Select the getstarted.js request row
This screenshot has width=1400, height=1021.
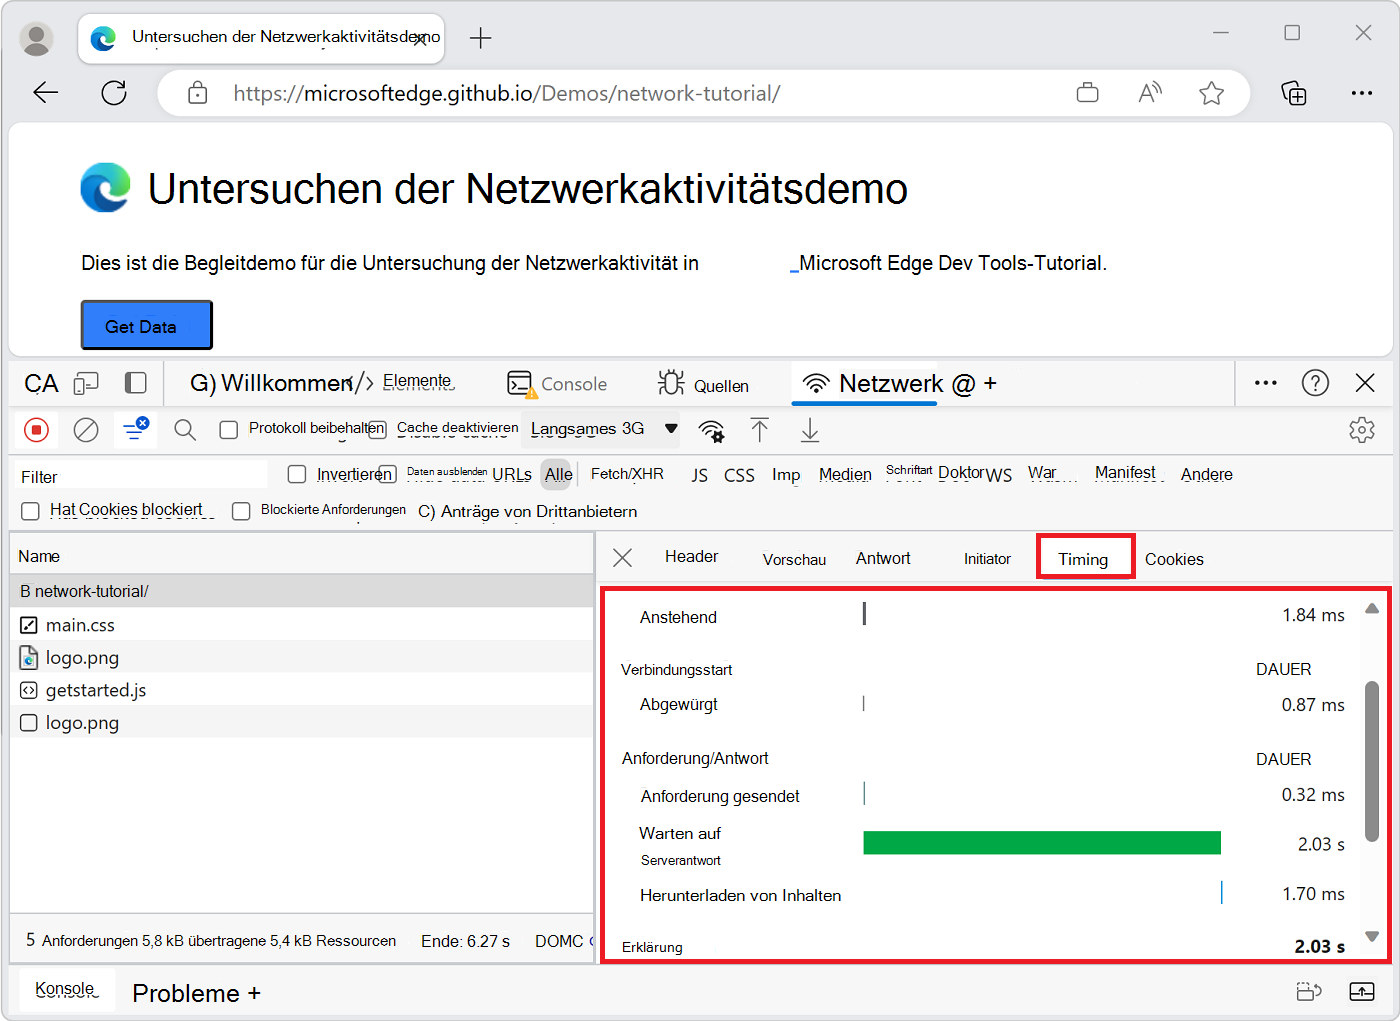point(301,690)
